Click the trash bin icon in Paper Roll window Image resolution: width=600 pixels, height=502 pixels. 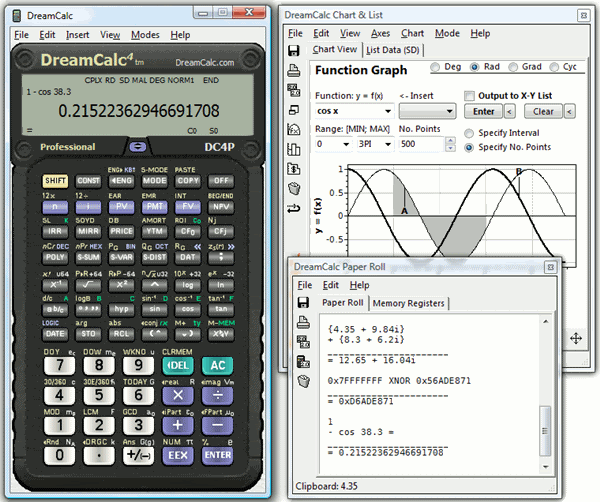[x=303, y=381]
